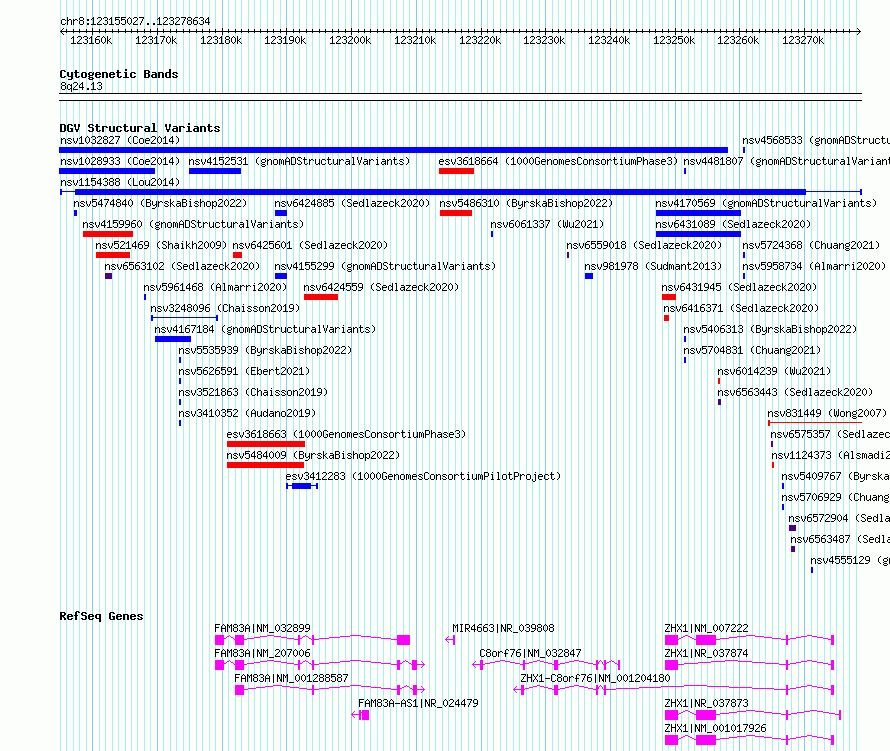Select the chr8:123155027..123278634 coordinate label
The height and width of the screenshot is (751, 890).
click(135, 22)
